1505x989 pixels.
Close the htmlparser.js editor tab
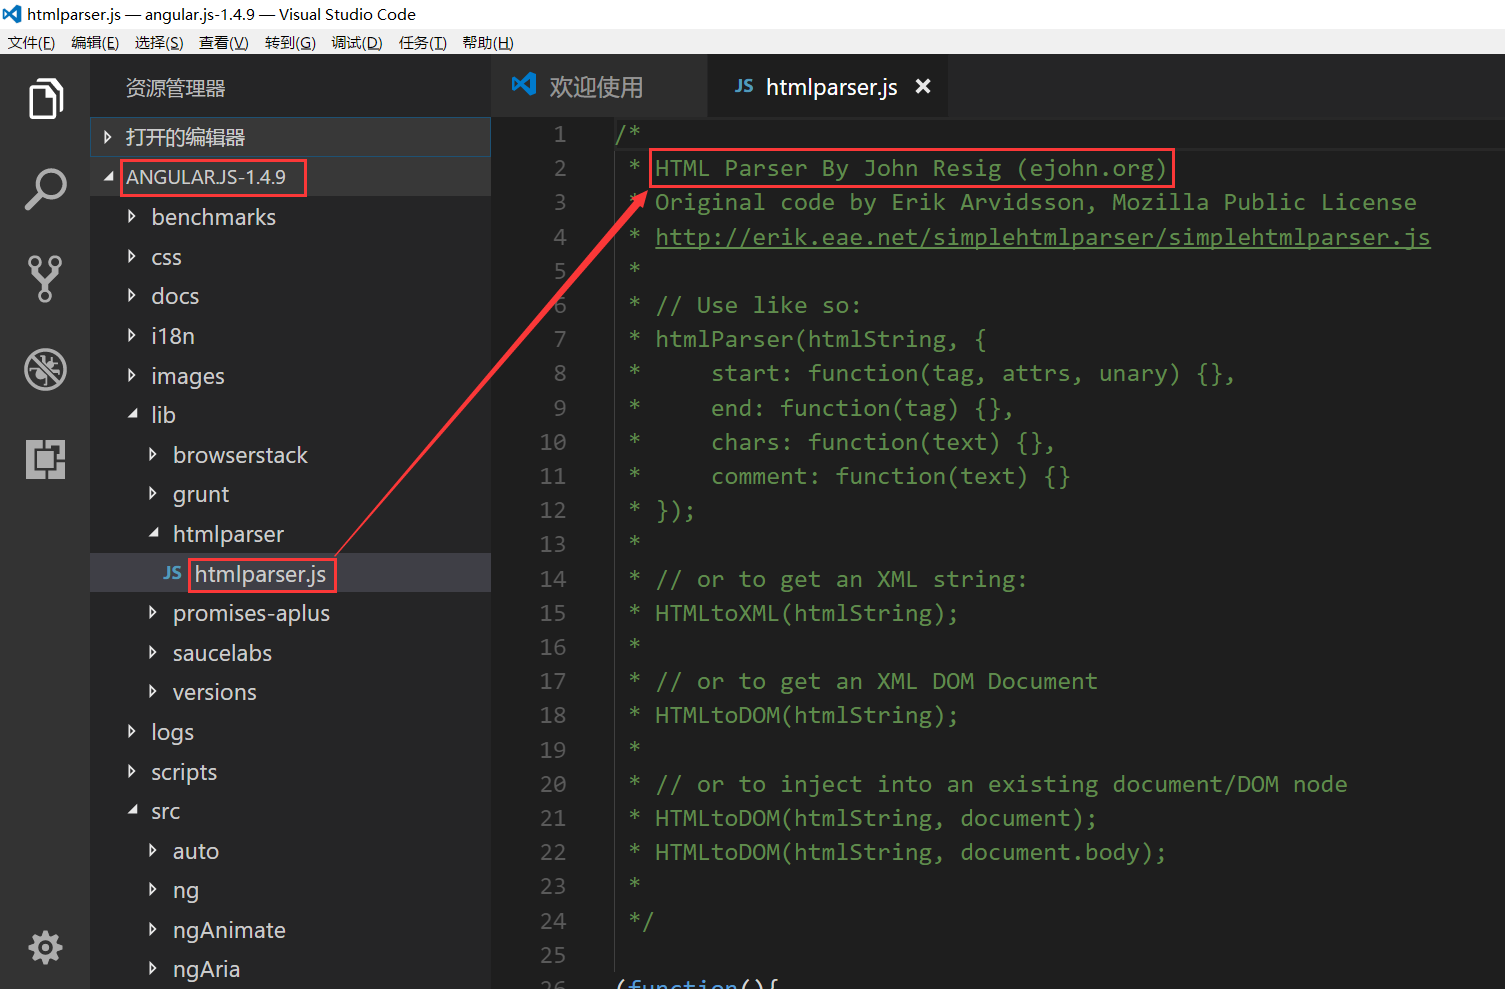[x=923, y=86]
